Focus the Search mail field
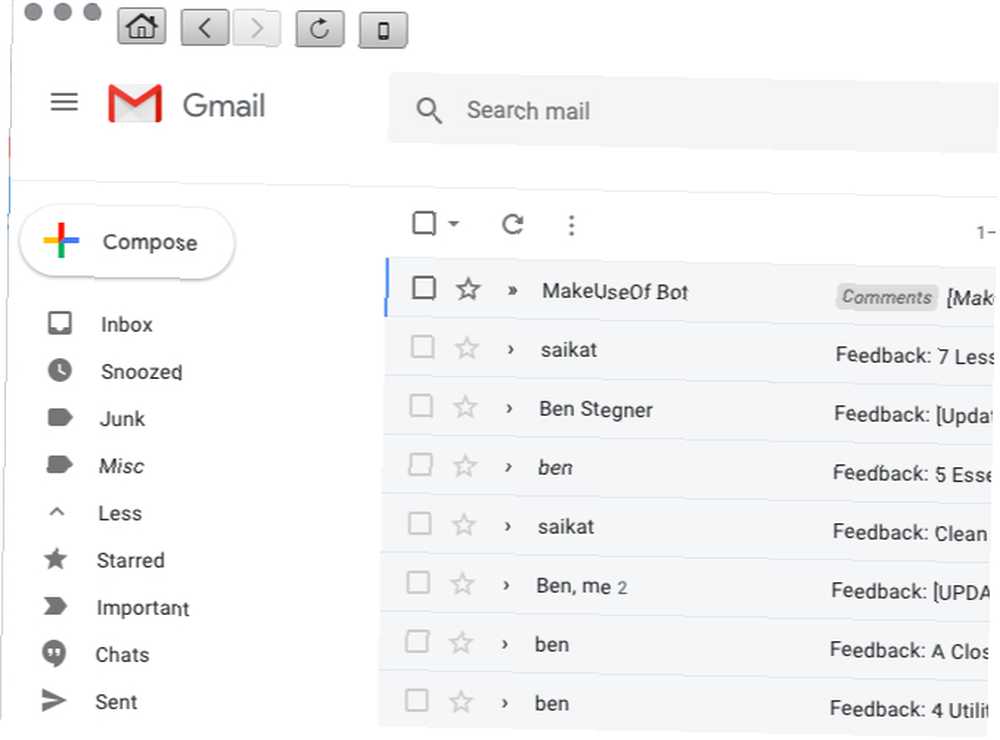 click(694, 112)
